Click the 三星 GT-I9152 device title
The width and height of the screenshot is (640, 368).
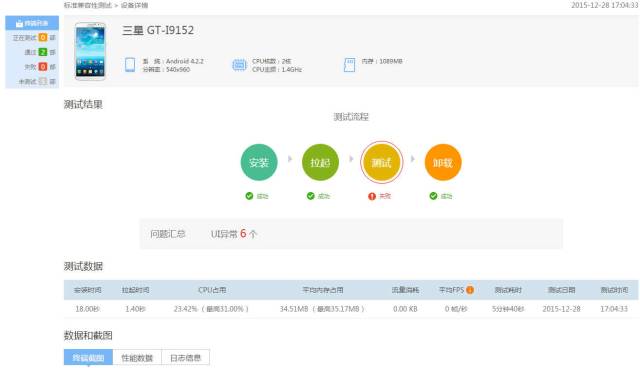tap(158, 30)
